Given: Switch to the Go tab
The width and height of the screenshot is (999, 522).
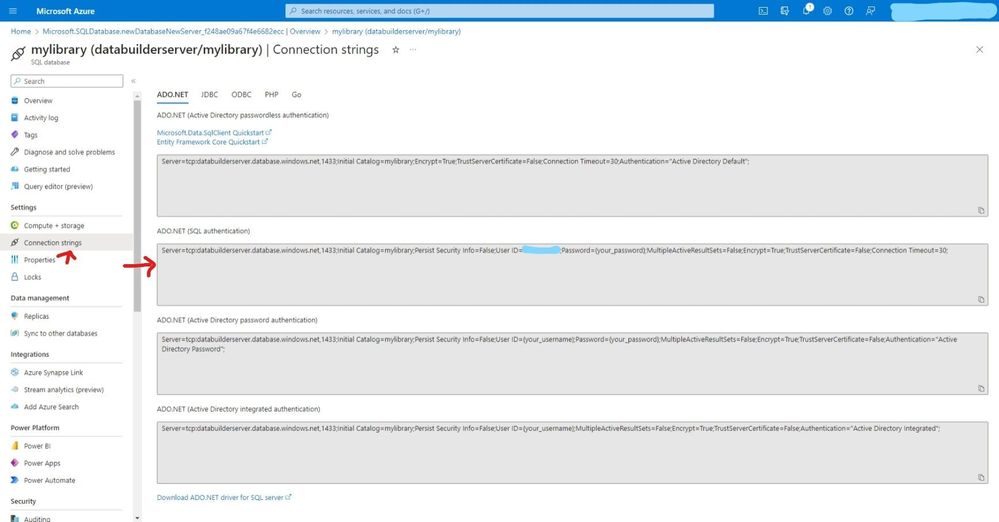Looking at the screenshot, I should pyautogui.click(x=296, y=94).
